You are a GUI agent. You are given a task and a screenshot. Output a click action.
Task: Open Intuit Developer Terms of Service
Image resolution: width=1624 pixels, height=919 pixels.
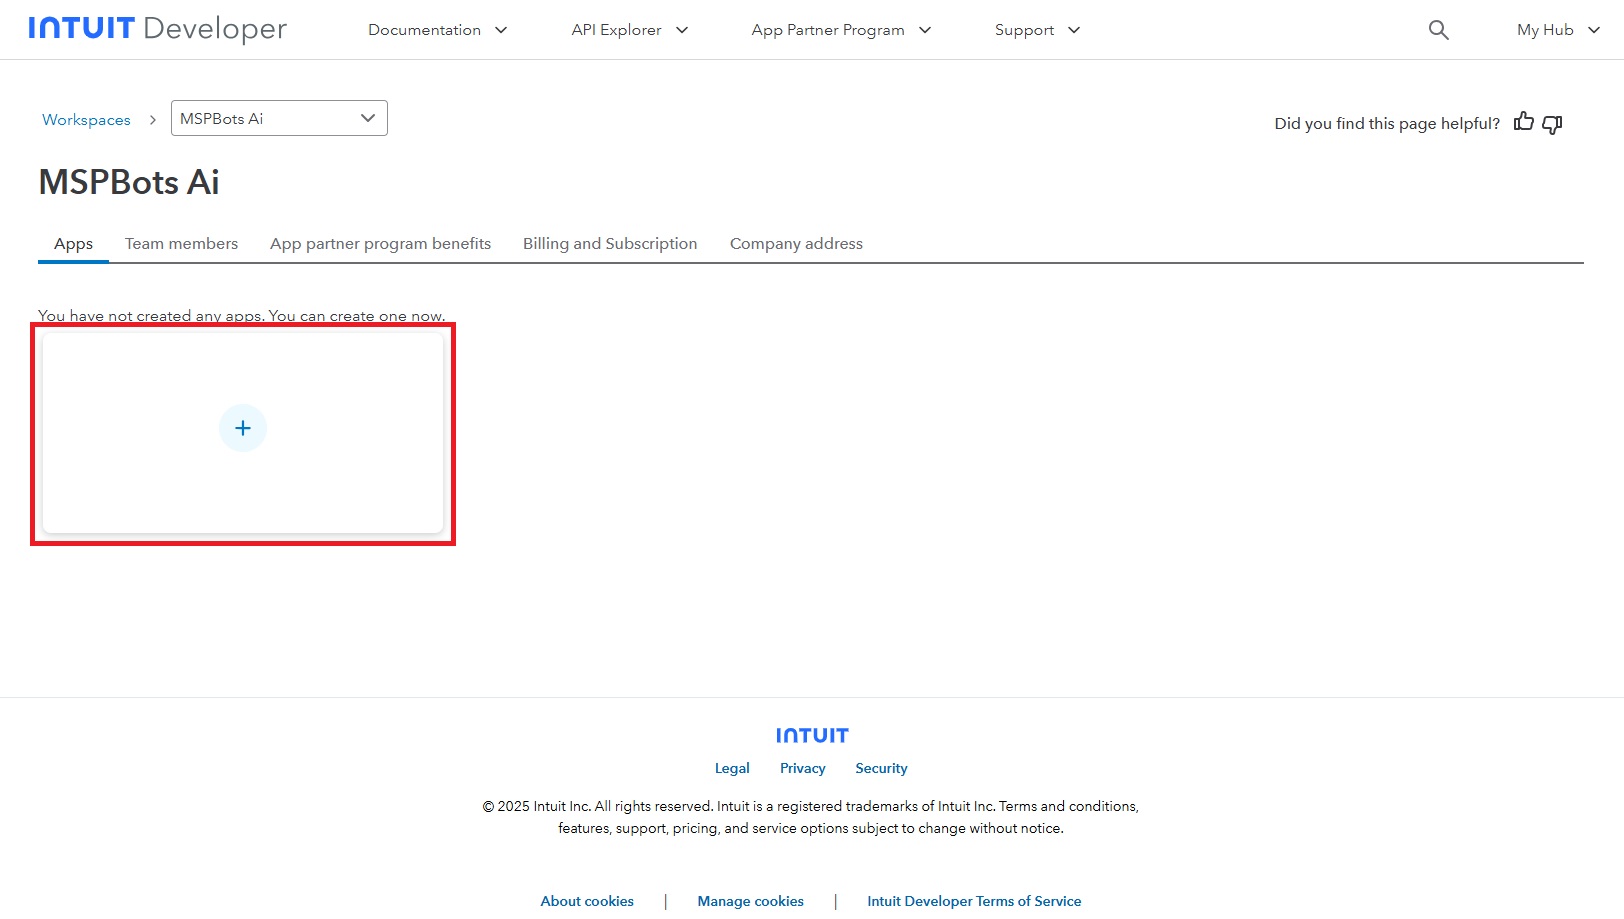[x=974, y=901]
